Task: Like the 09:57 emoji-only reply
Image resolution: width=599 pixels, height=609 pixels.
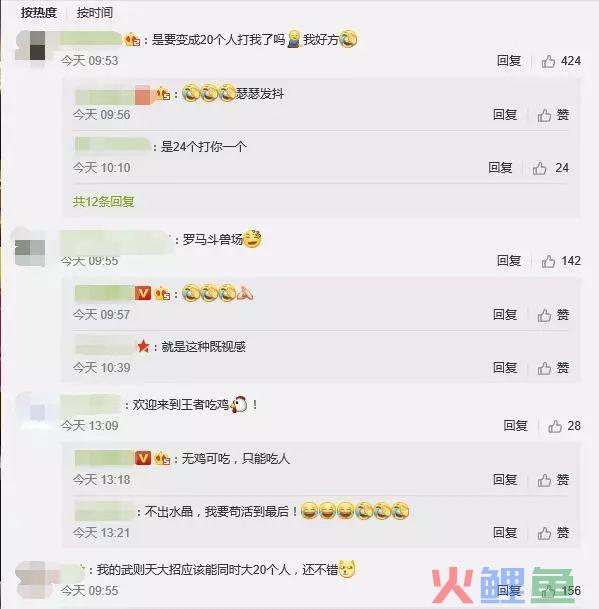Action: click(553, 315)
